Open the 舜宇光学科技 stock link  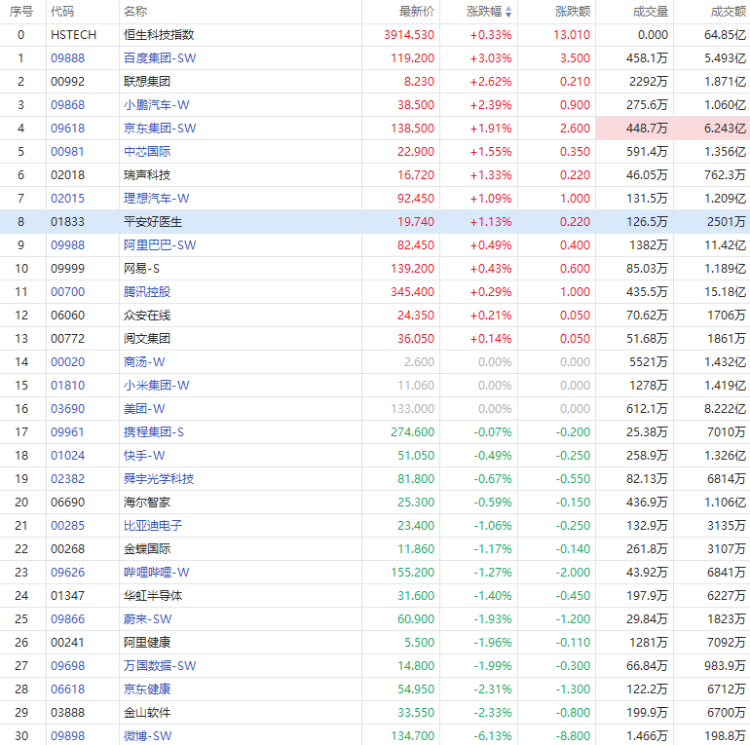[159, 479]
